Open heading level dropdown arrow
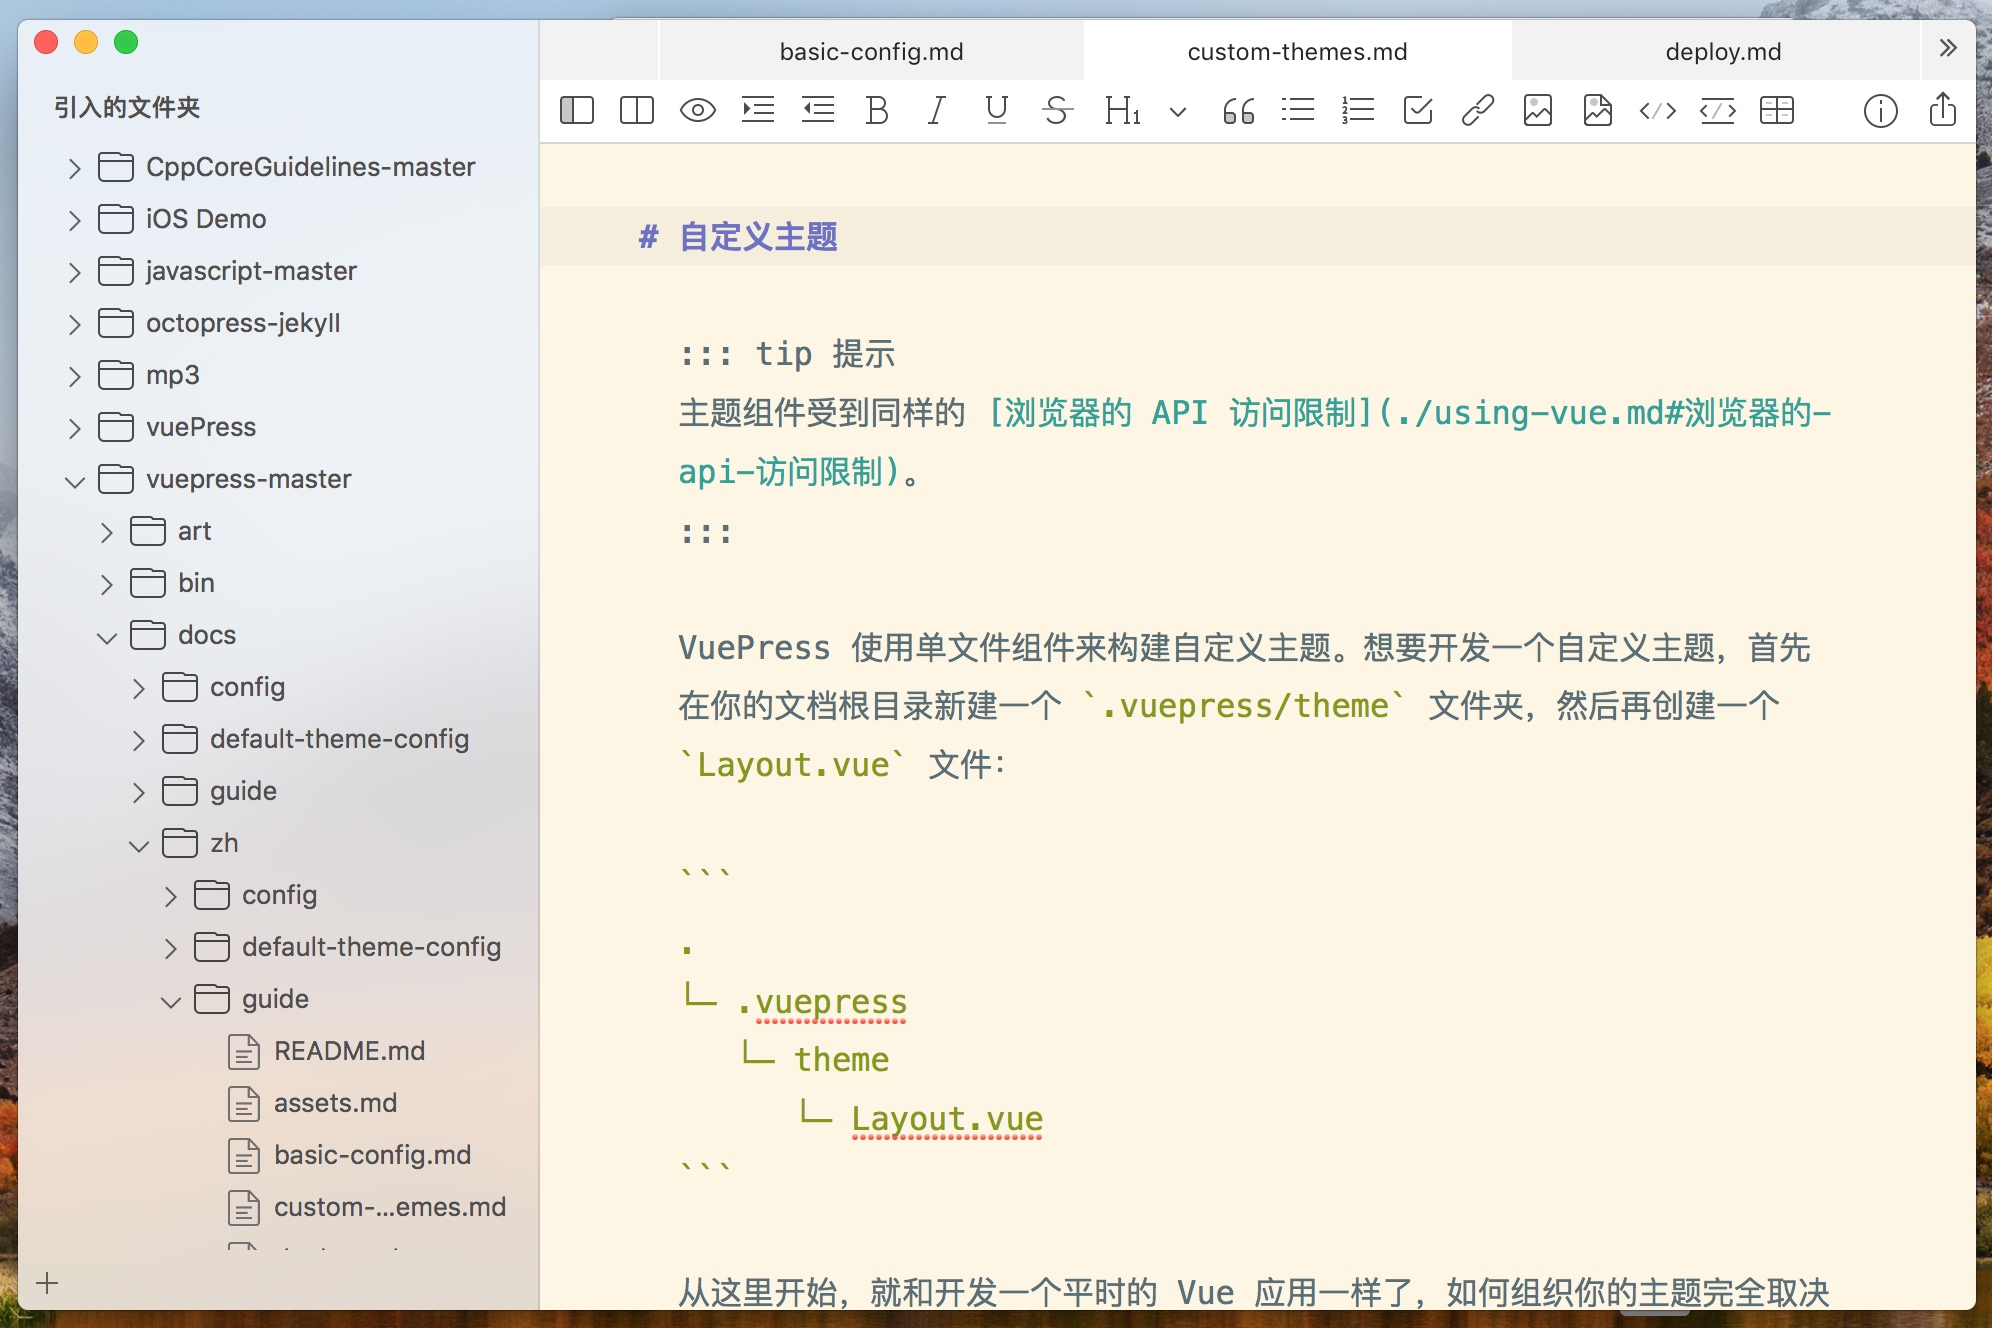1992x1328 pixels. [1178, 111]
